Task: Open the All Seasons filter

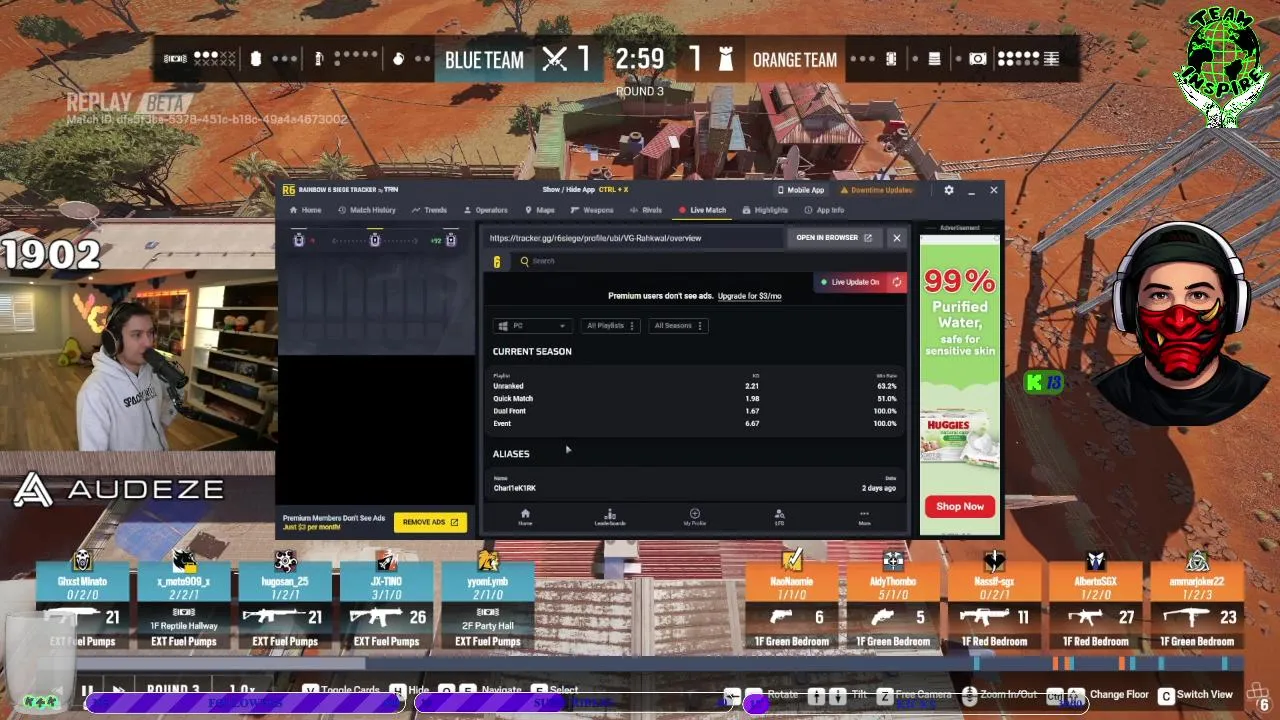Action: click(678, 326)
